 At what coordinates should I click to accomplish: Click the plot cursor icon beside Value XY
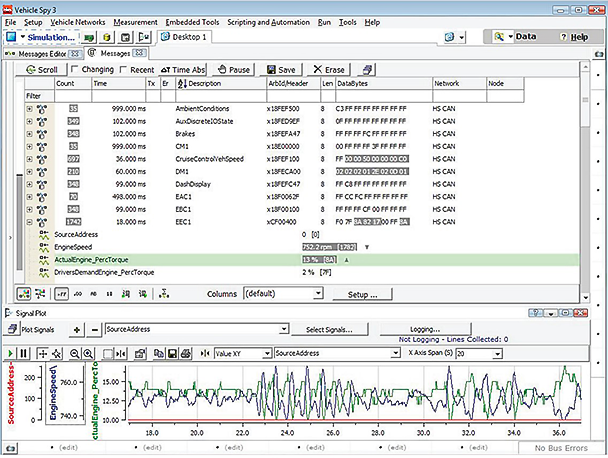point(205,353)
